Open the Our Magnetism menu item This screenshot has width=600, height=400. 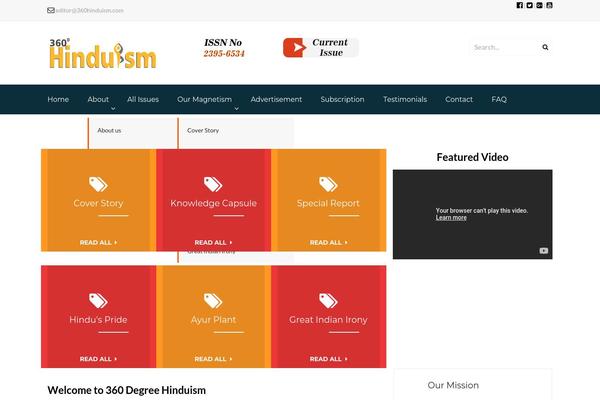pos(204,99)
